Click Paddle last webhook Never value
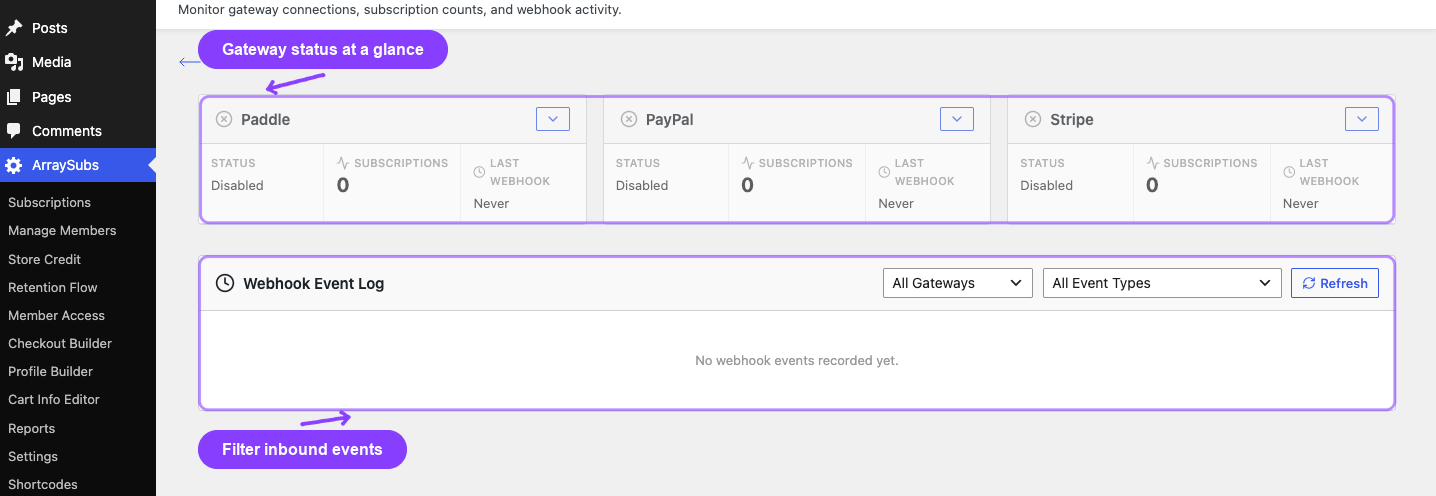Screen dimensions: 1436x496 (491, 203)
